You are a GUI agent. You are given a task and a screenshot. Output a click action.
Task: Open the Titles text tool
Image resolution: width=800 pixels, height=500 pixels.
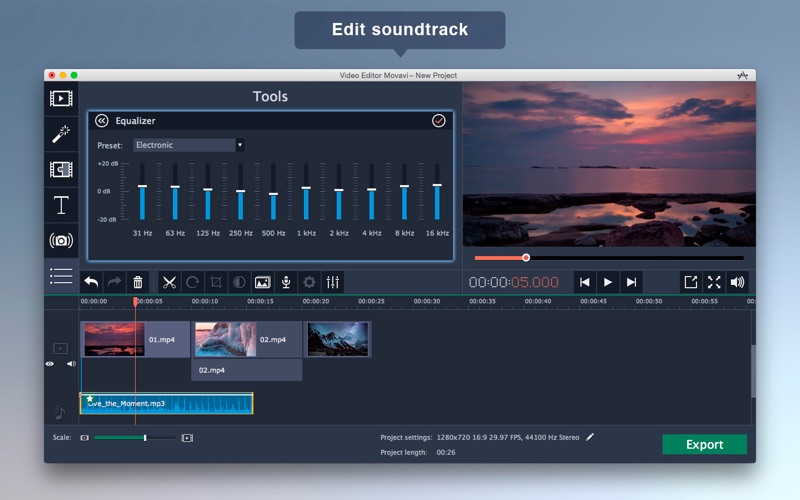click(61, 205)
